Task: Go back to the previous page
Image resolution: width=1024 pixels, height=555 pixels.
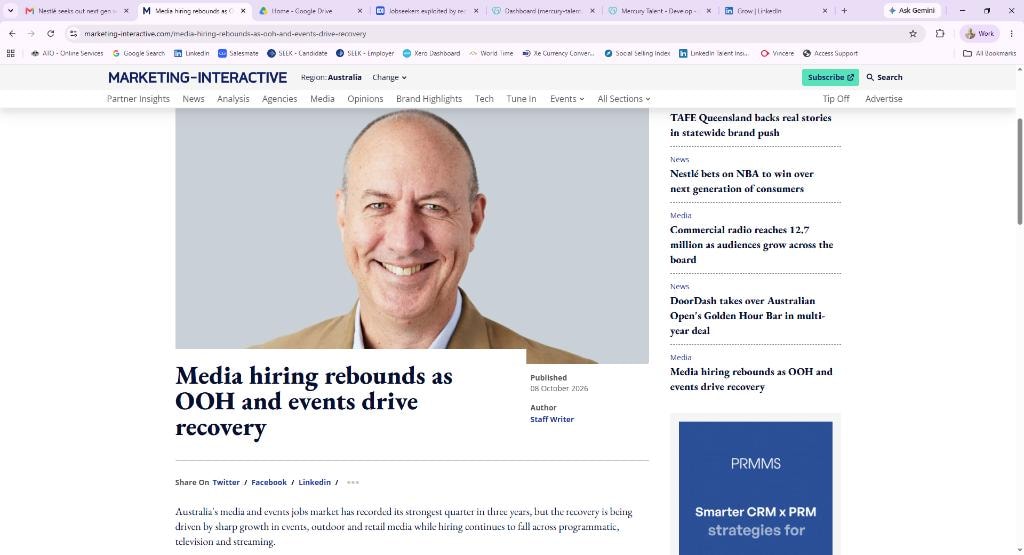Action: [x=12, y=33]
